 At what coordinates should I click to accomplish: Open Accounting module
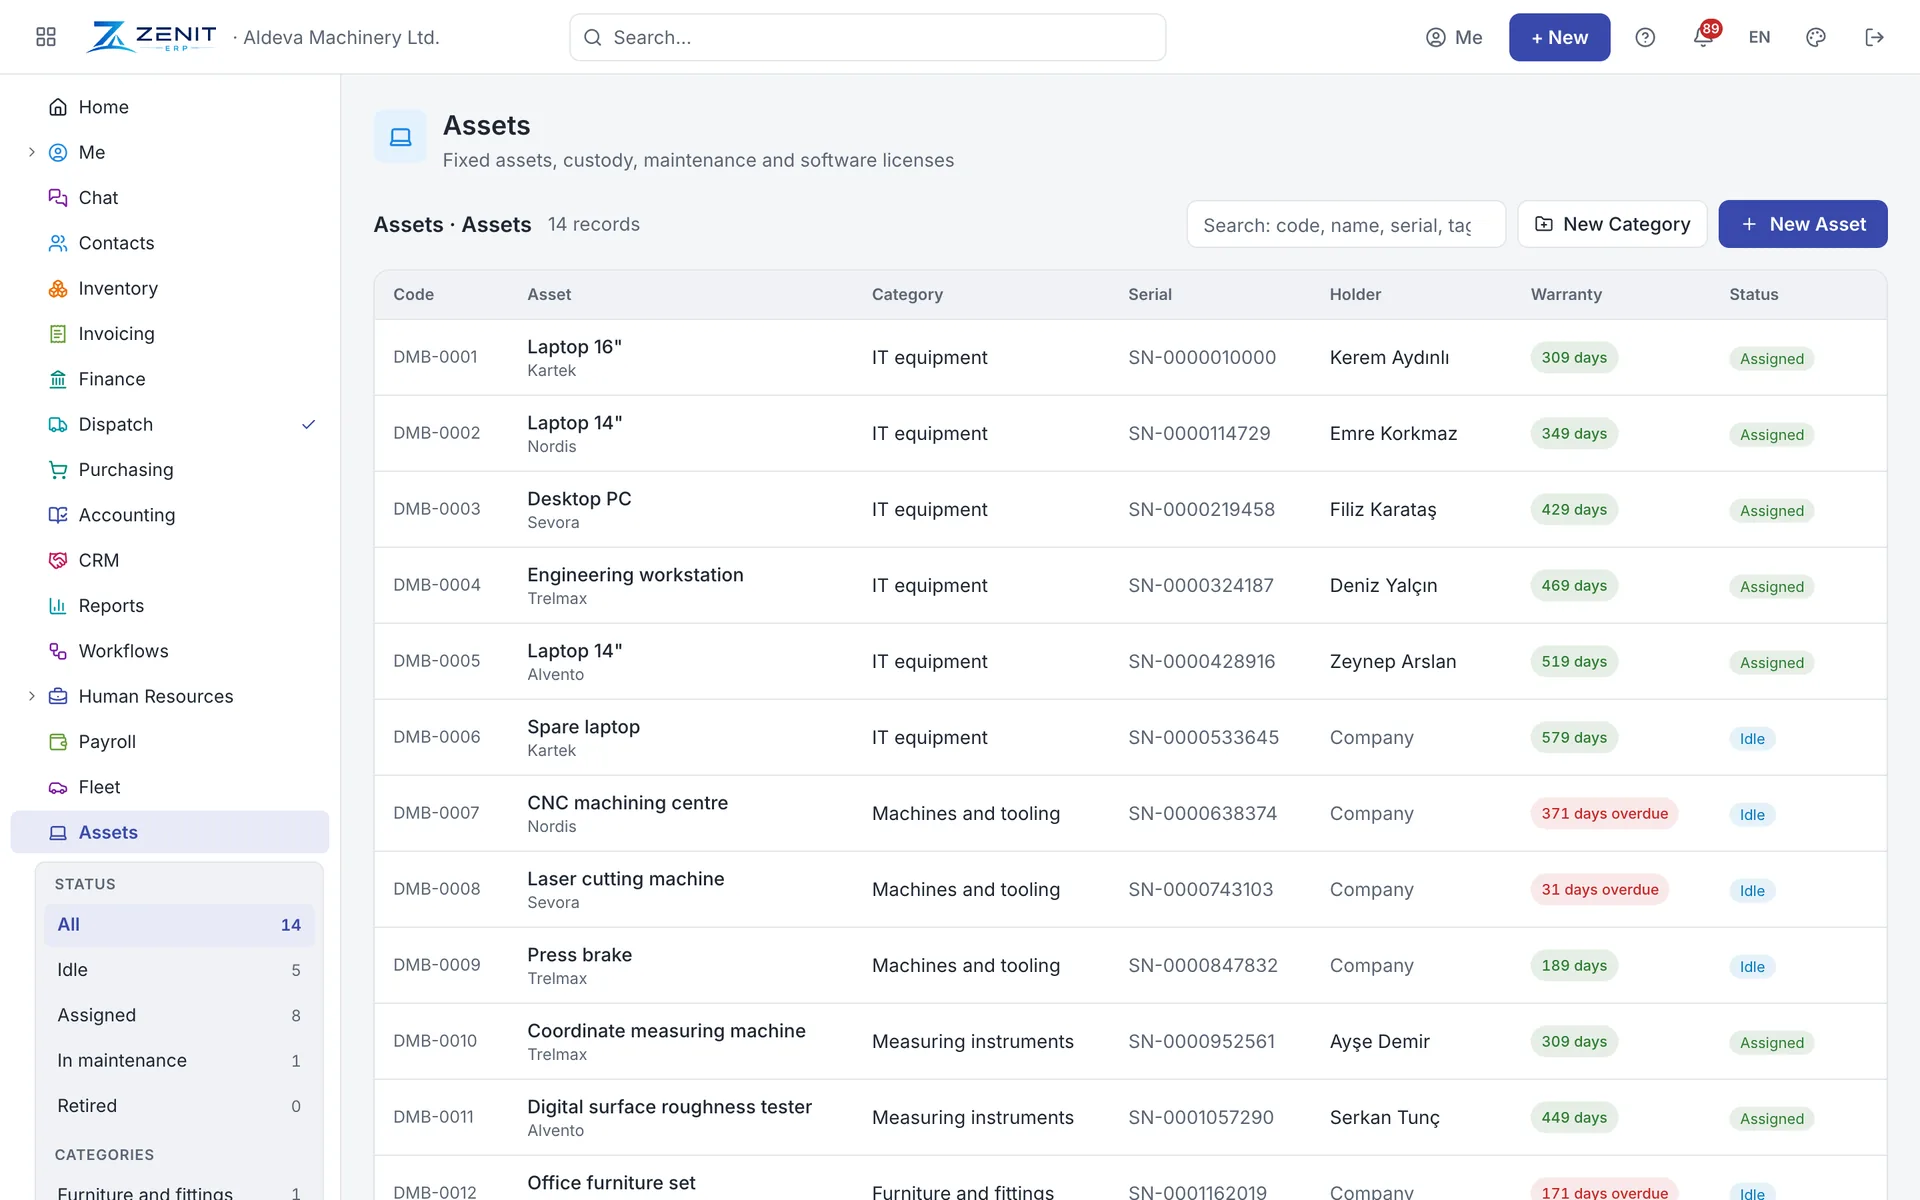coord(170,515)
